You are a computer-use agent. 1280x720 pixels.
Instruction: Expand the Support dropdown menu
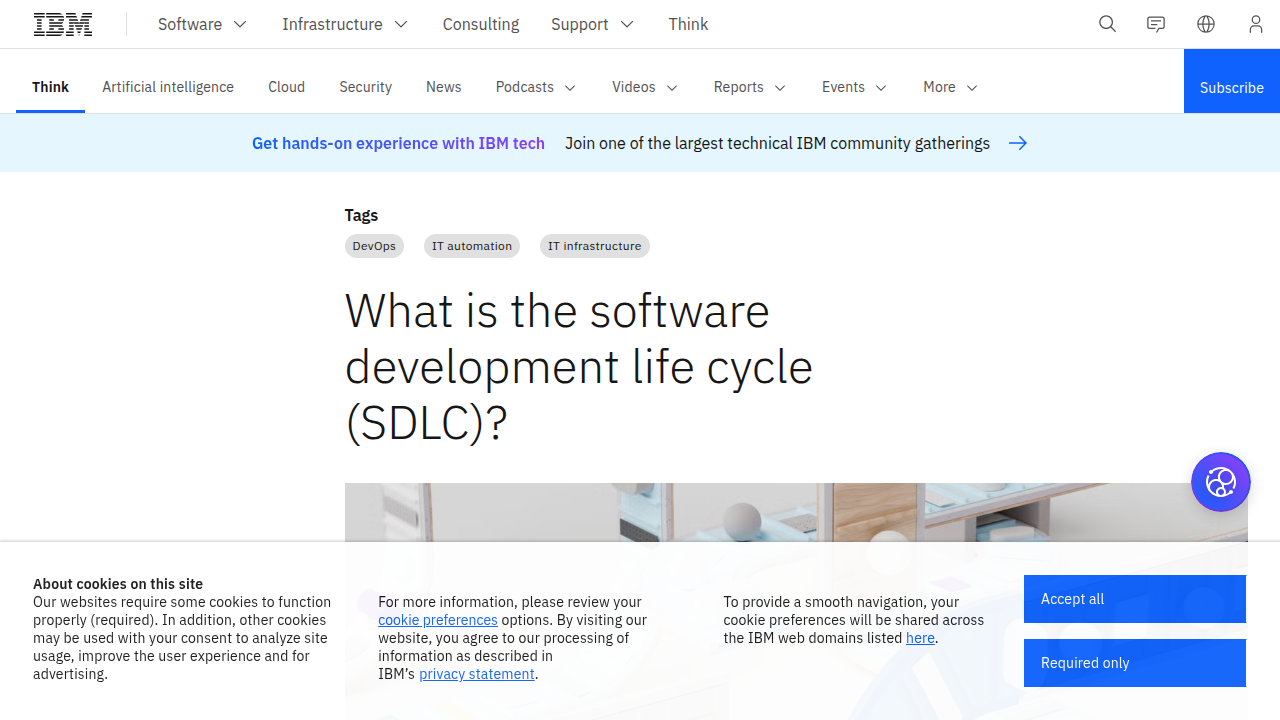(x=592, y=24)
